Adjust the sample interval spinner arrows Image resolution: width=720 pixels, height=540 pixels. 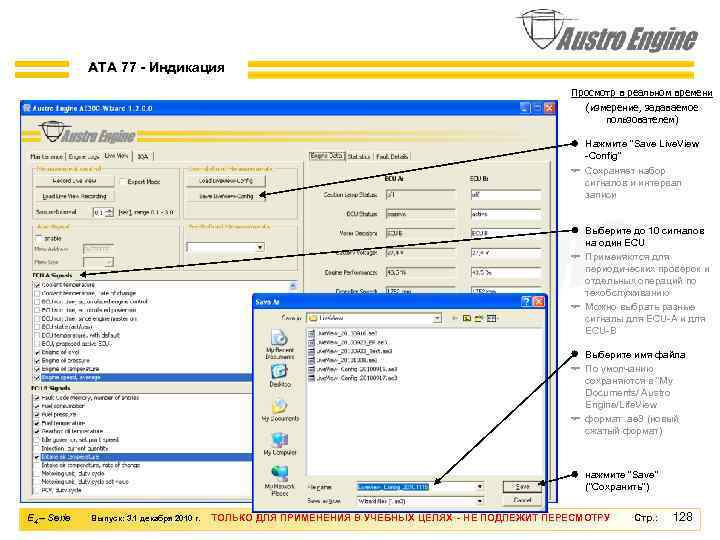tap(109, 212)
